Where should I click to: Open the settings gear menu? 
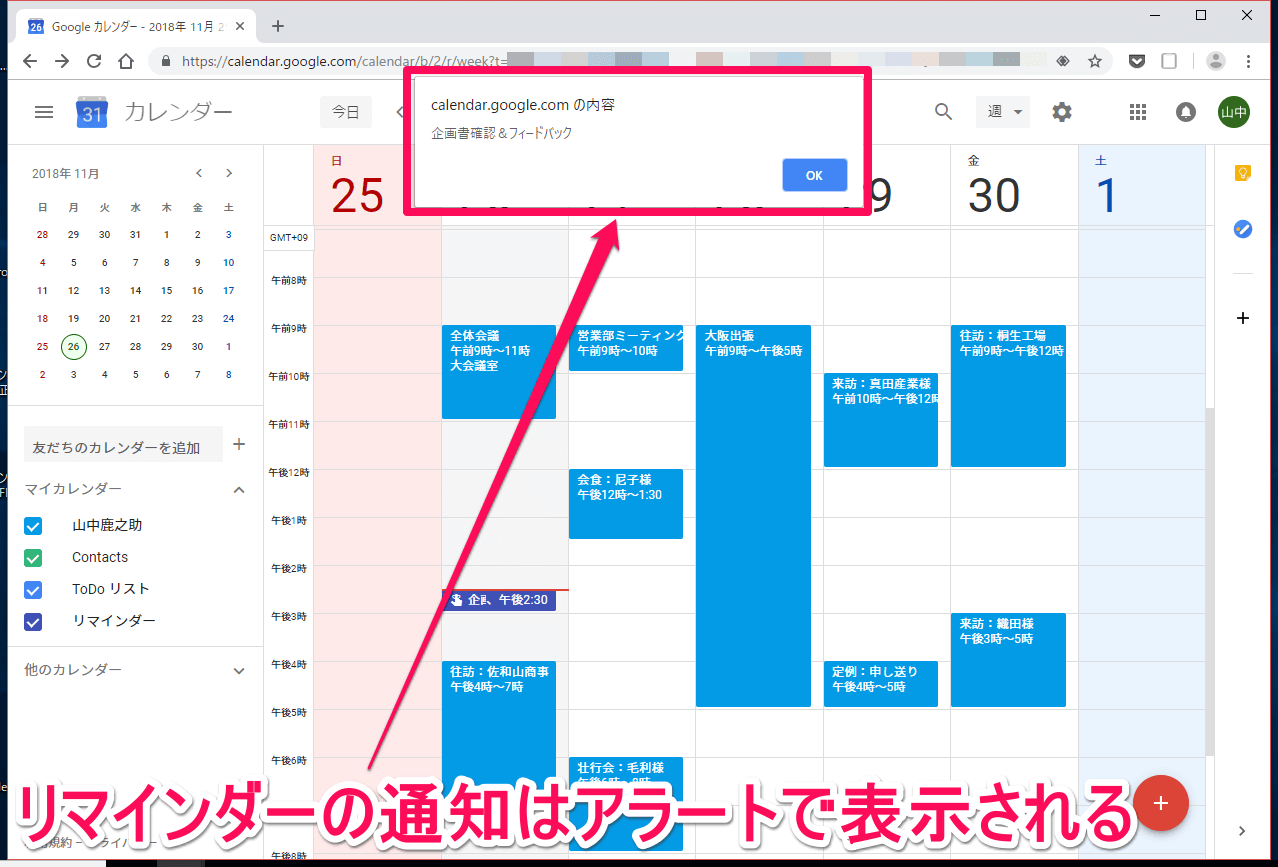point(1062,112)
